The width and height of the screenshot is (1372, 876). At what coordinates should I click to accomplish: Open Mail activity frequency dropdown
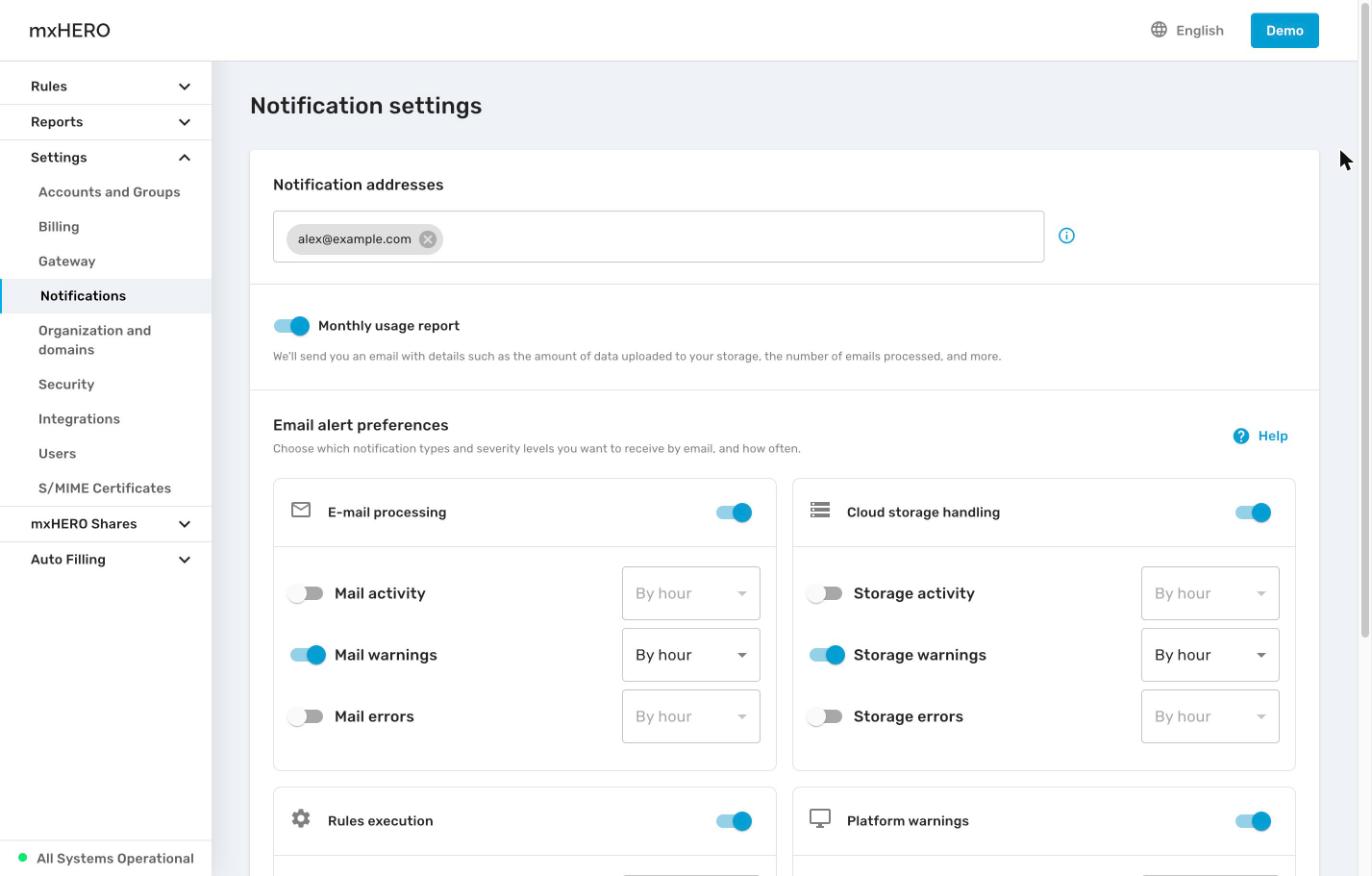(691, 594)
